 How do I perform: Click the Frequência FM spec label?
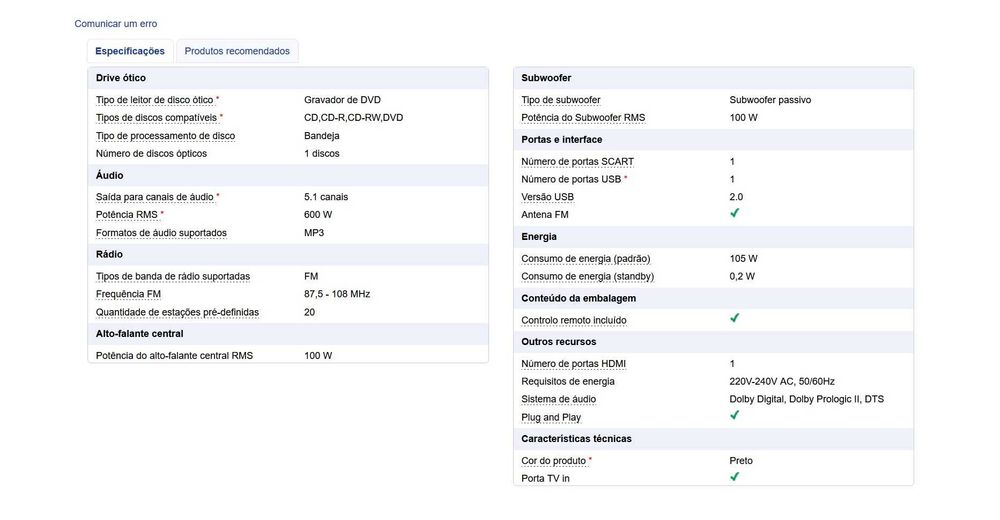[128, 294]
